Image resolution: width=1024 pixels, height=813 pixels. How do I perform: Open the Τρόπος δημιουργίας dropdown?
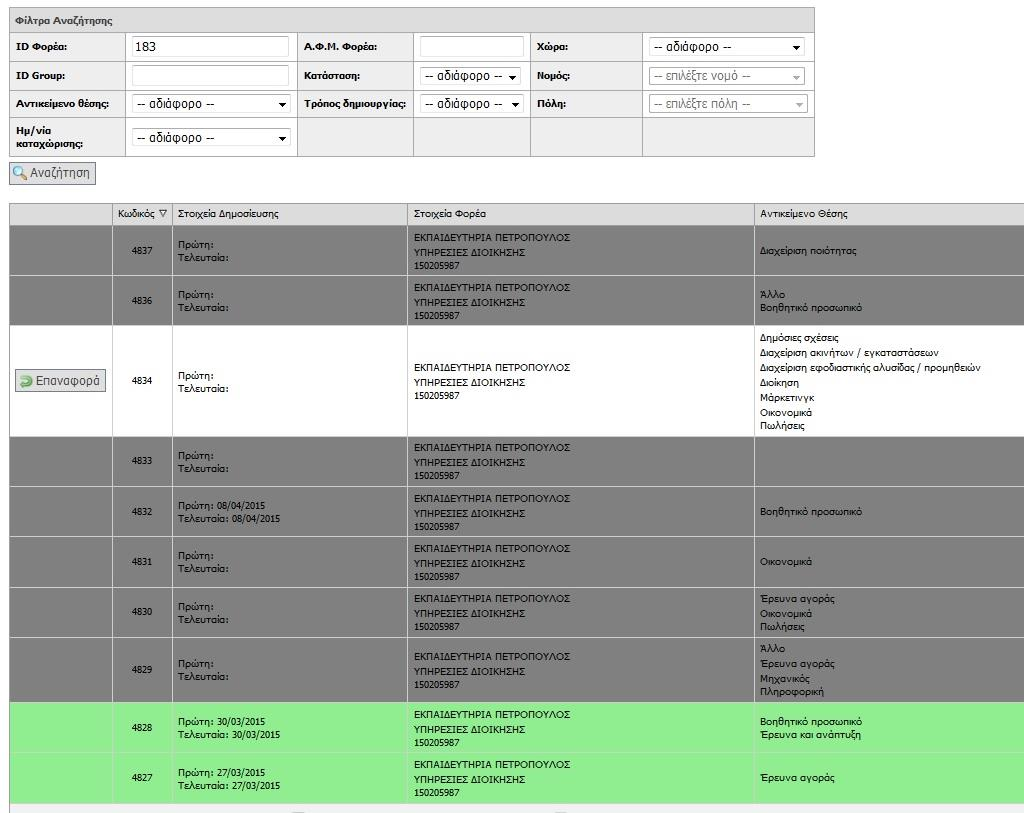472,104
